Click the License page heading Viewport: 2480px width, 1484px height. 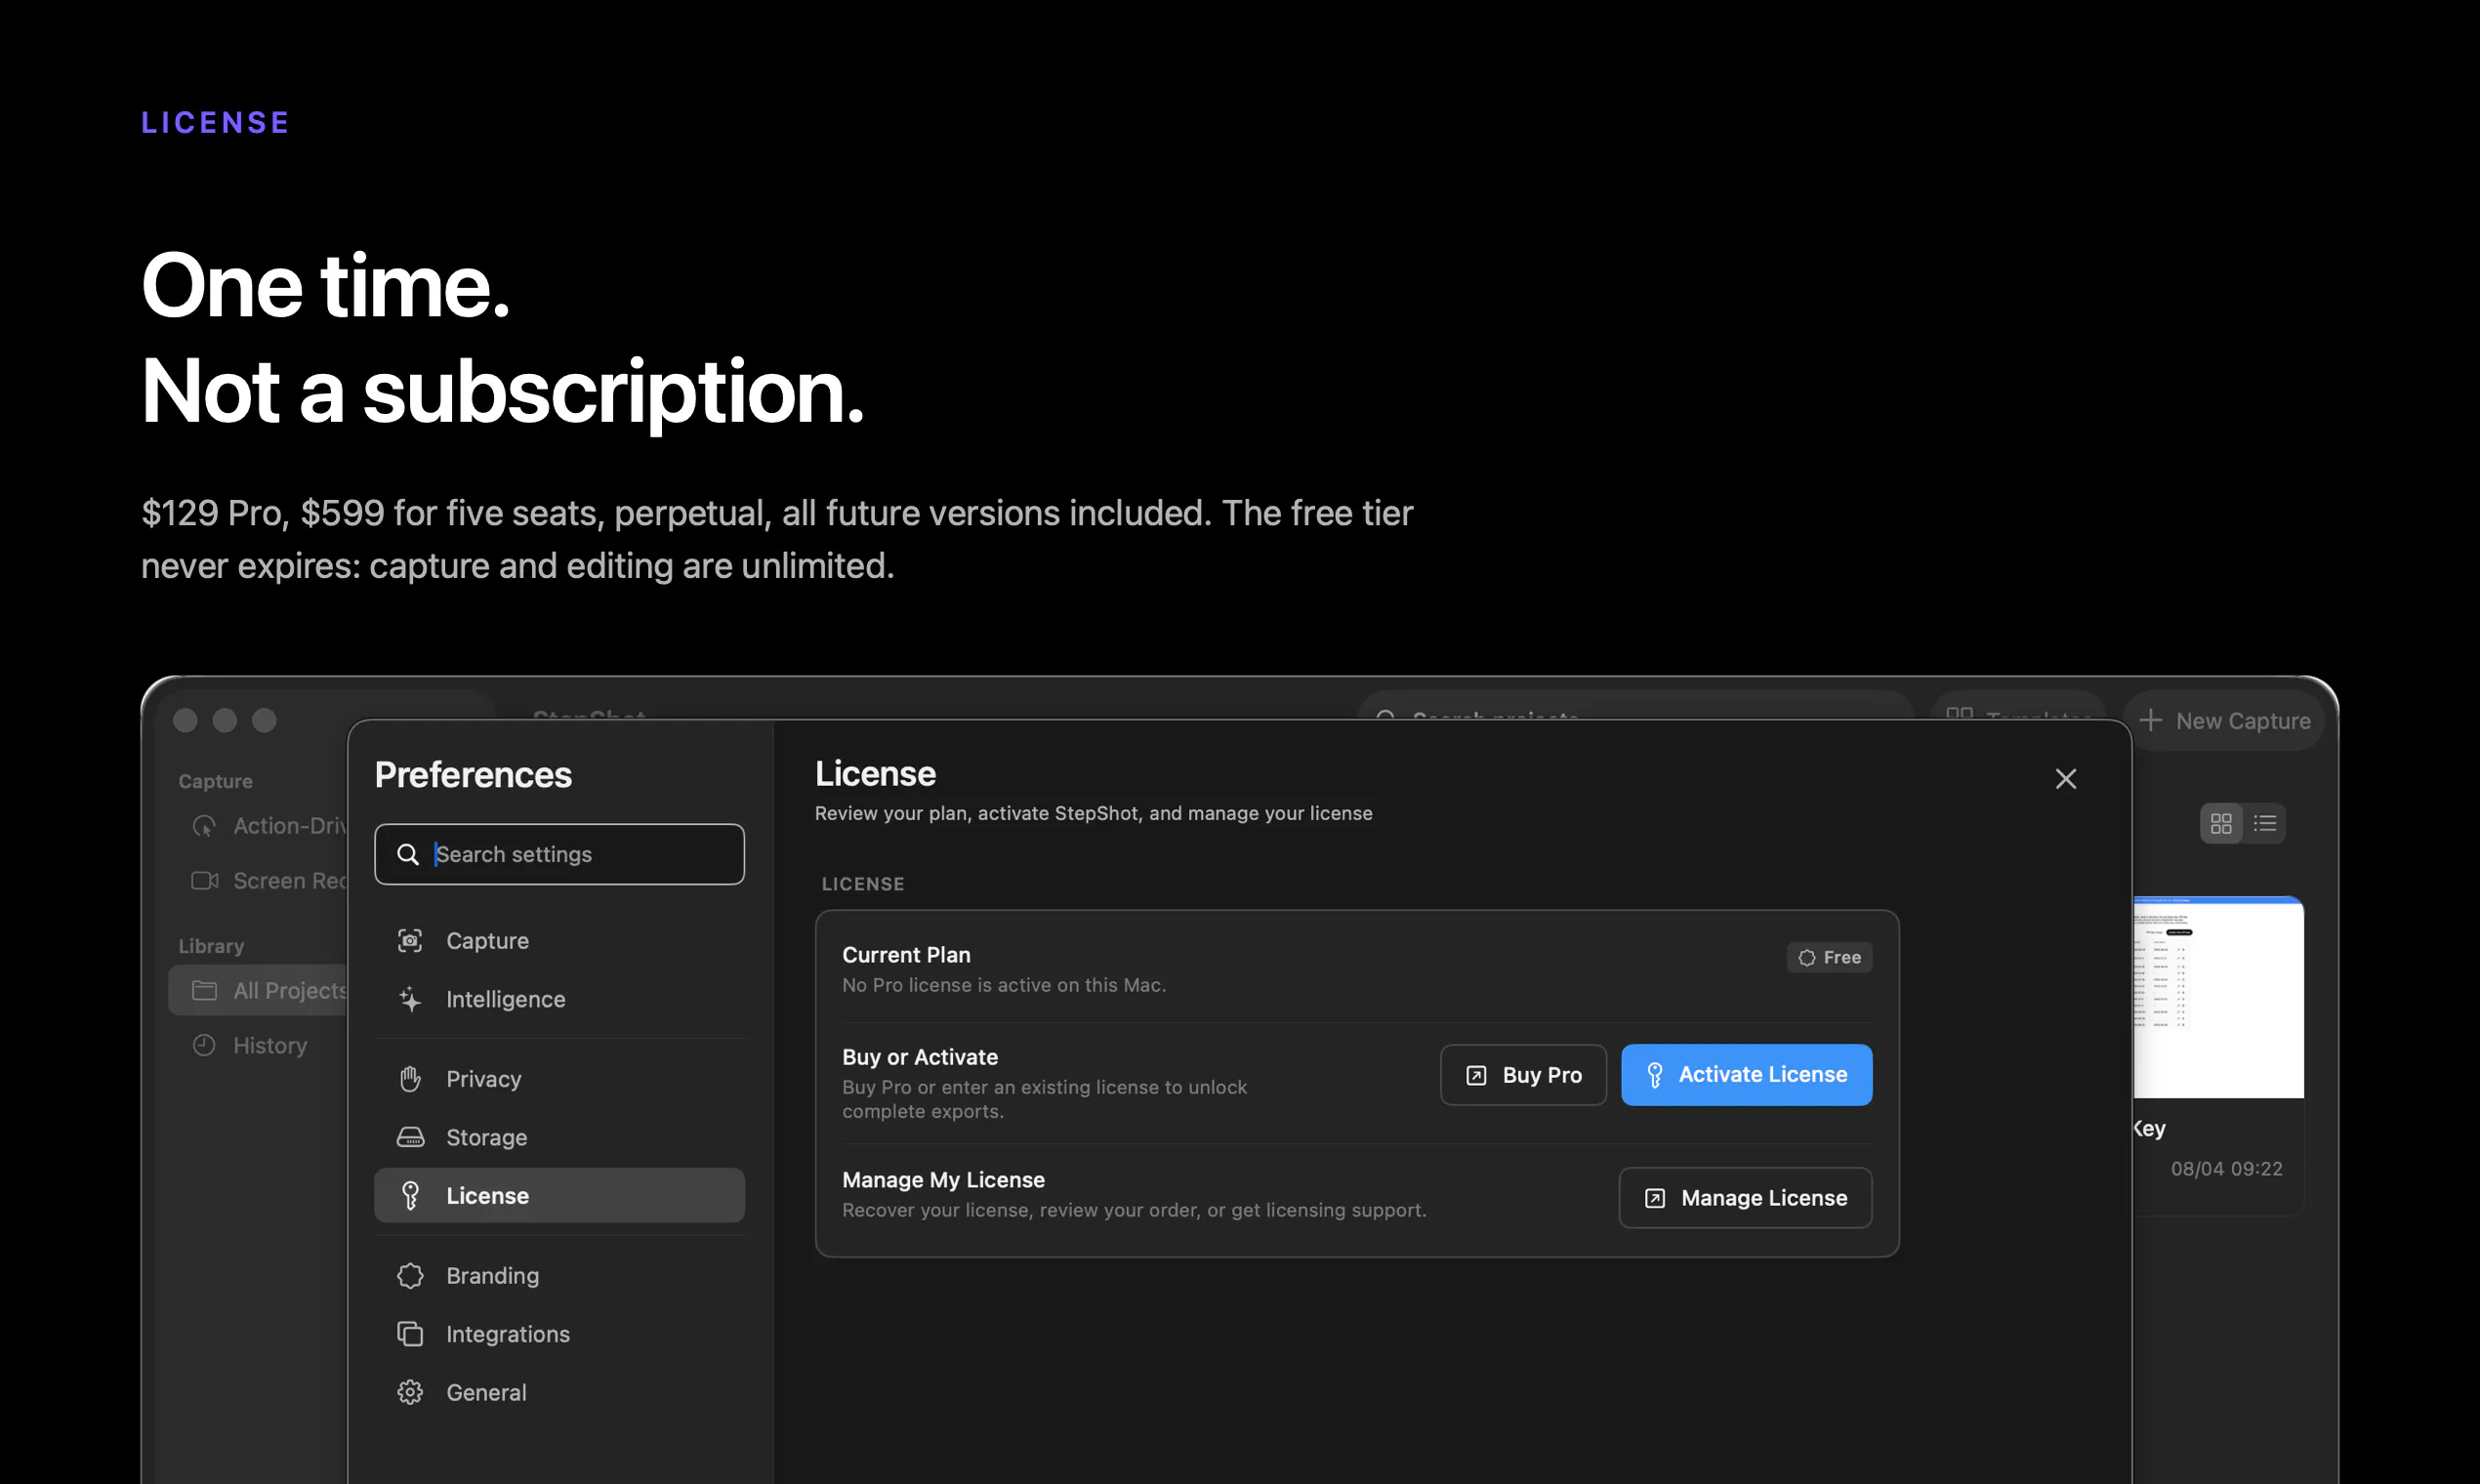[875, 773]
